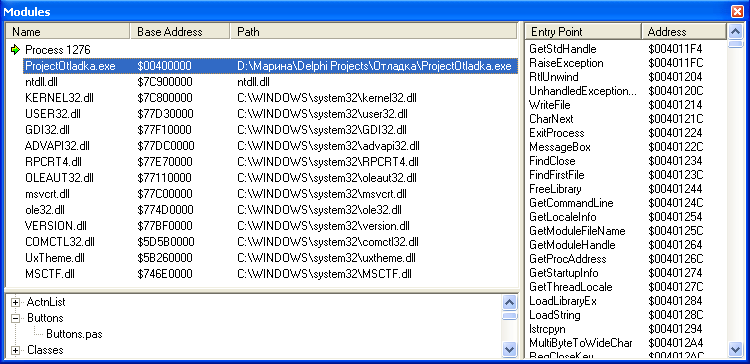Select the GetStartupInfo entry point
This screenshot has height=364, width=750.
[564, 273]
